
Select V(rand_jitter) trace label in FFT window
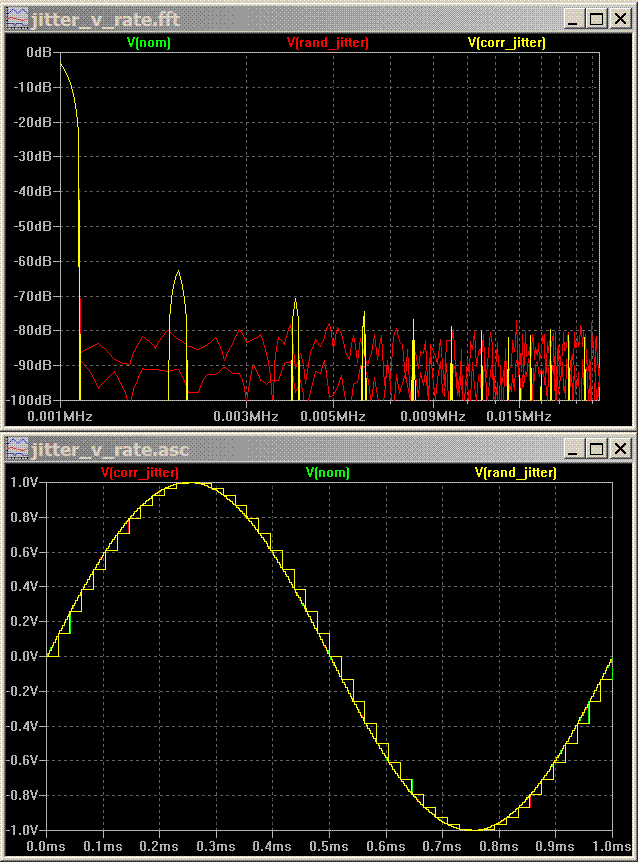(328, 43)
